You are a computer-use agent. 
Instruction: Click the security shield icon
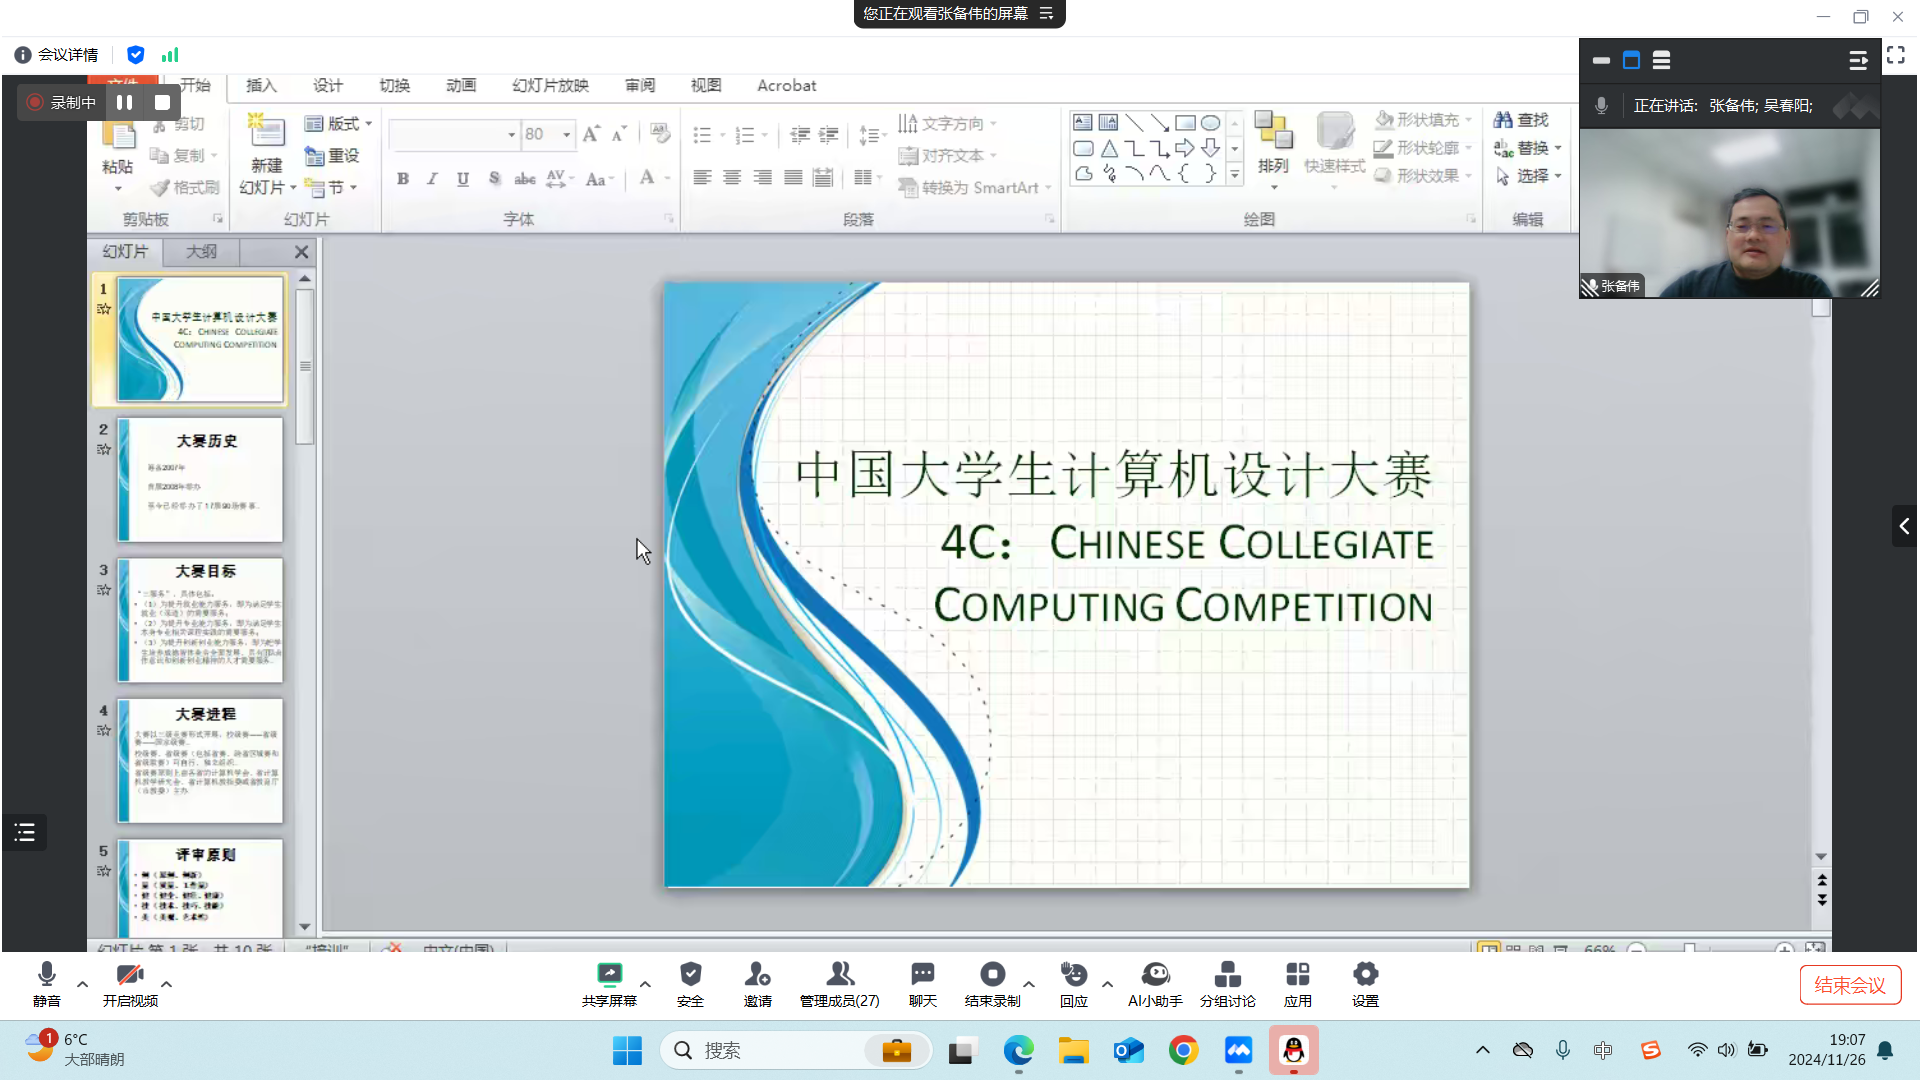tap(690, 975)
